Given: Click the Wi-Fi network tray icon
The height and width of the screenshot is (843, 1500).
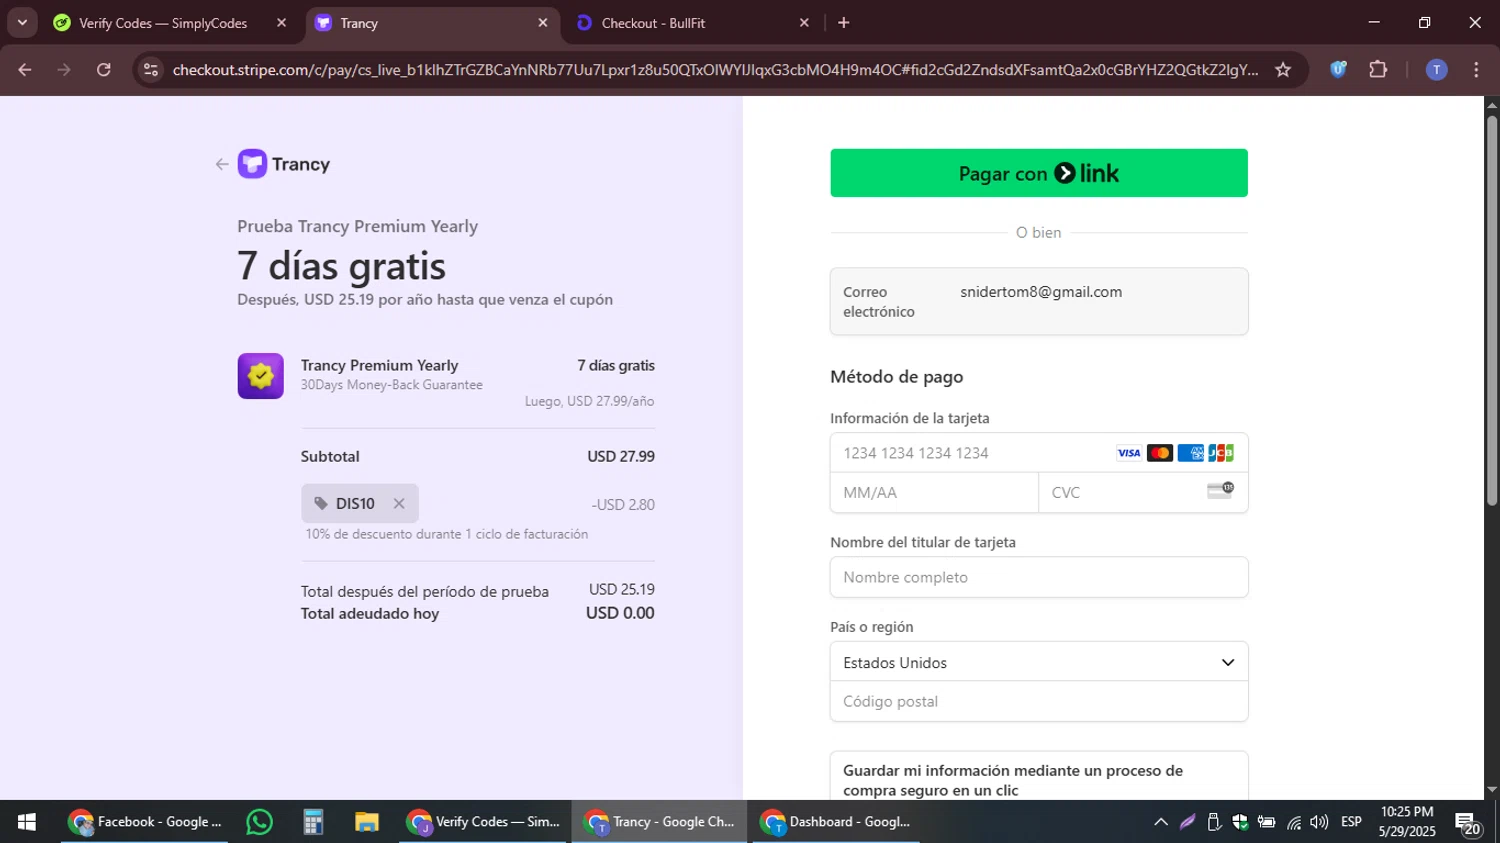Looking at the screenshot, I should (1294, 822).
